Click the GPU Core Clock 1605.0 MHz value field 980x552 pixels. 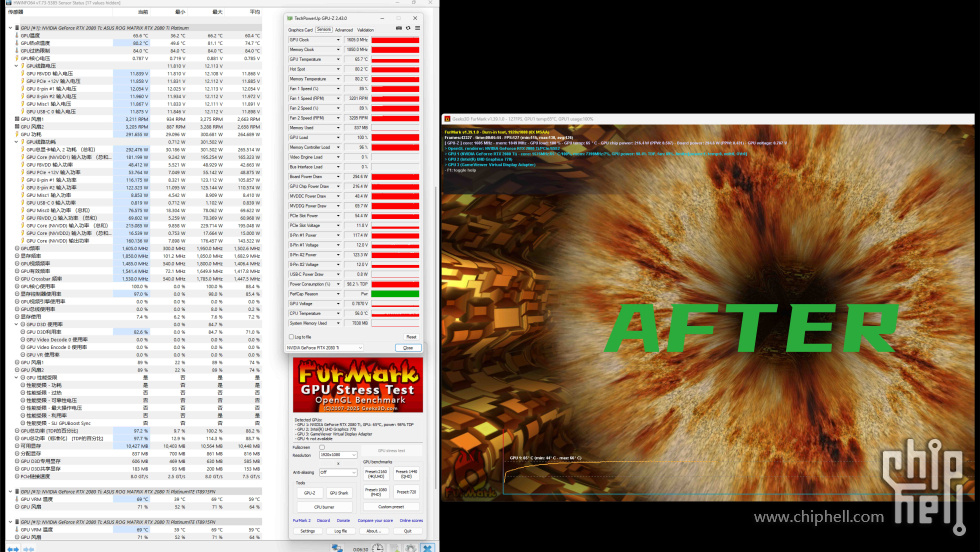356,40
